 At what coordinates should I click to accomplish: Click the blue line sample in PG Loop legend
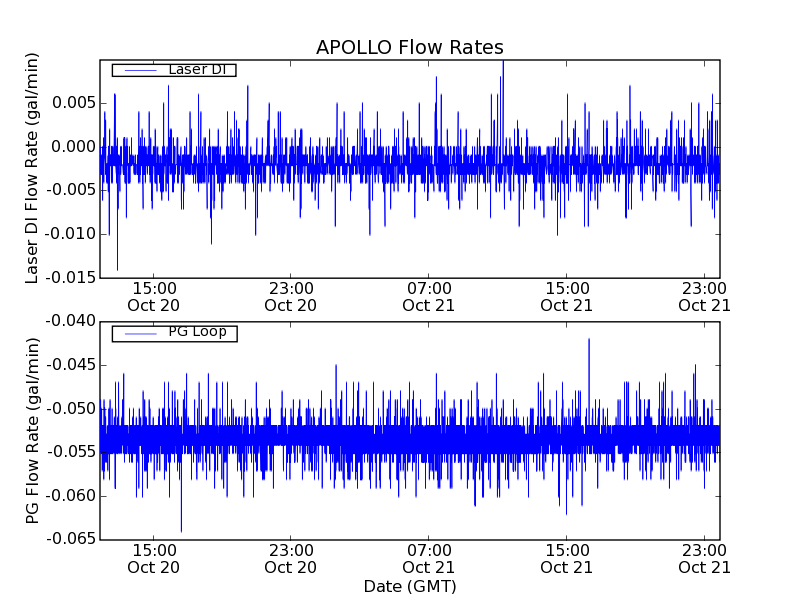click(138, 333)
